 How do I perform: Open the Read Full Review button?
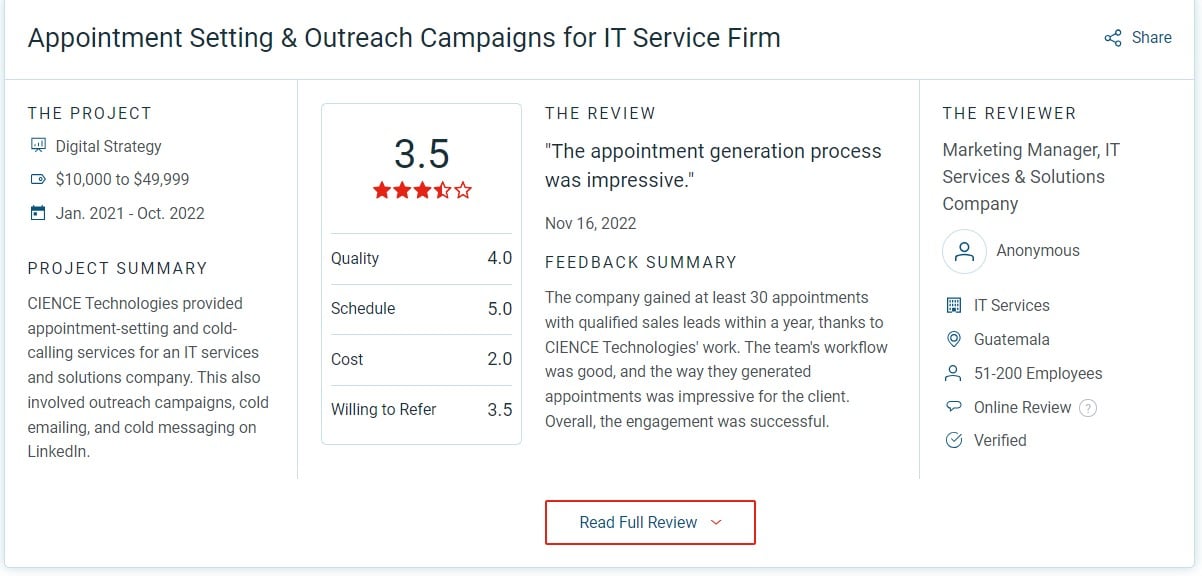[650, 522]
